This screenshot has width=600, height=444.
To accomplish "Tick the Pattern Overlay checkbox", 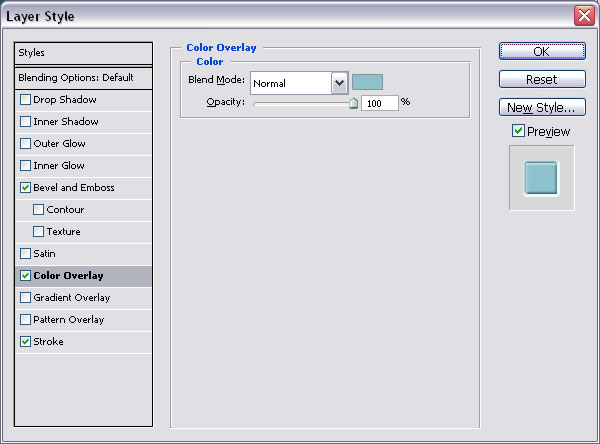I will (x=25, y=320).
